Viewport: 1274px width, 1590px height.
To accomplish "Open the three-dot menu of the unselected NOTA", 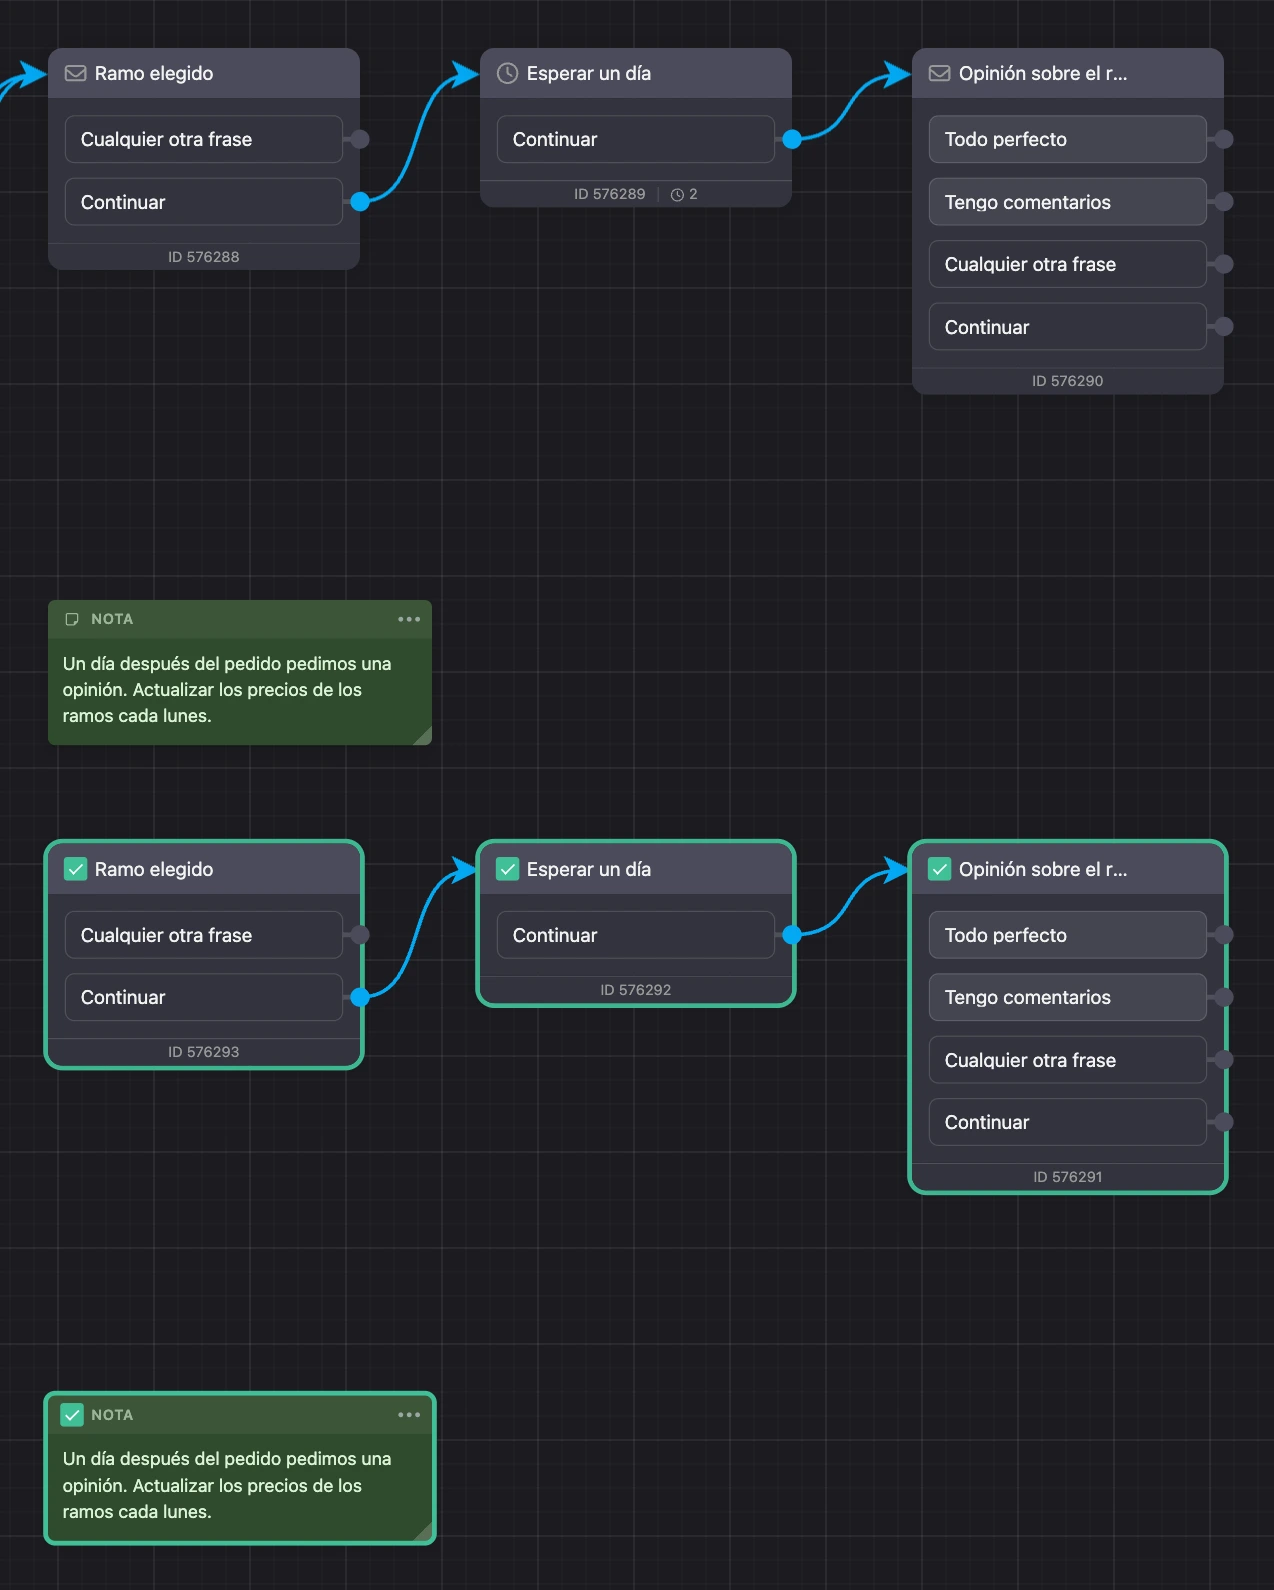I will tap(409, 619).
